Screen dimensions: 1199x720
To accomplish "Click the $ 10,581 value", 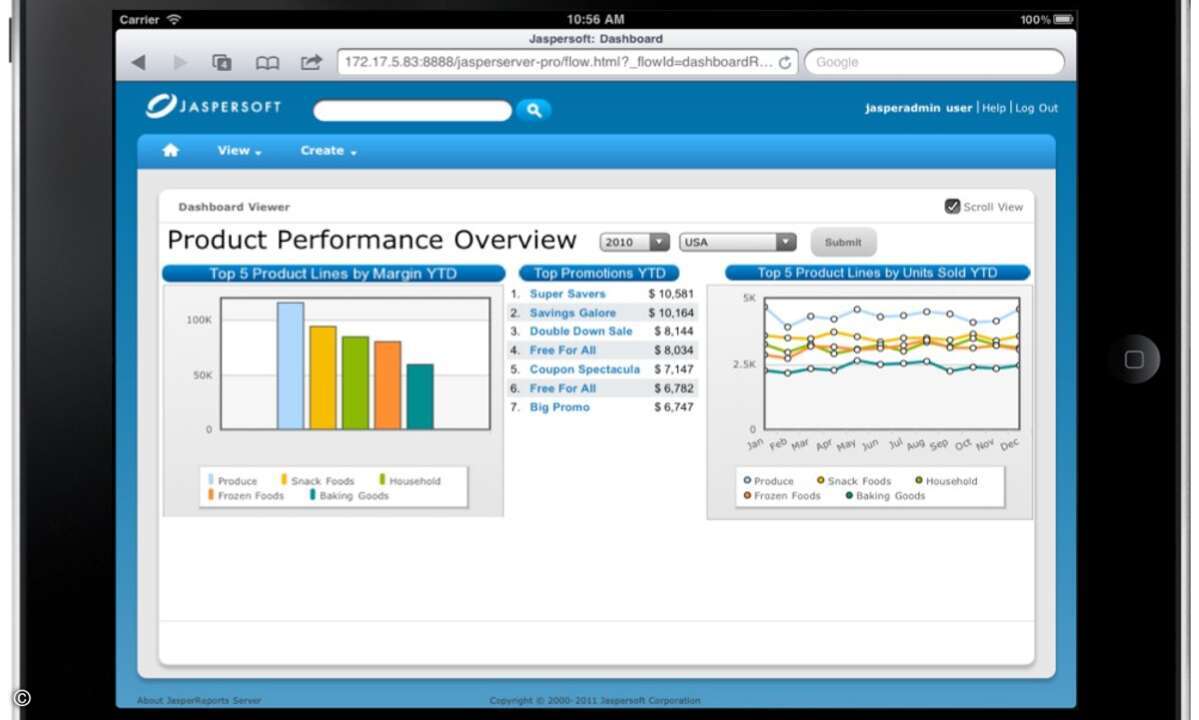I will tap(671, 294).
